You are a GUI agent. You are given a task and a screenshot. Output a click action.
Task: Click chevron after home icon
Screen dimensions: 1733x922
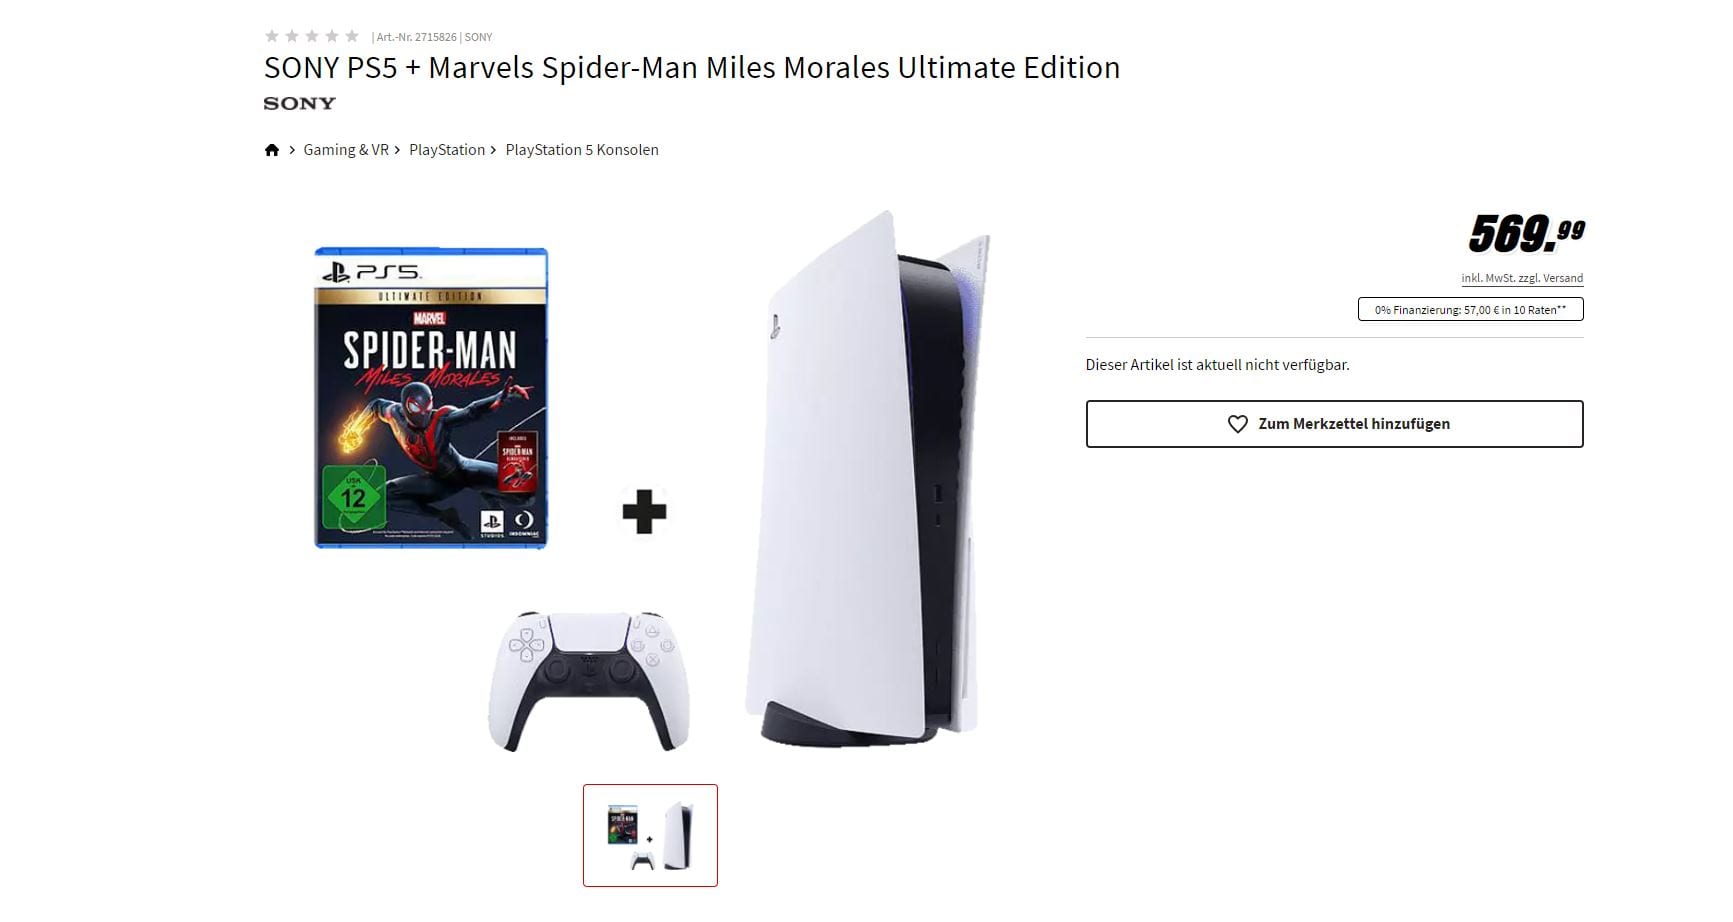[292, 150]
